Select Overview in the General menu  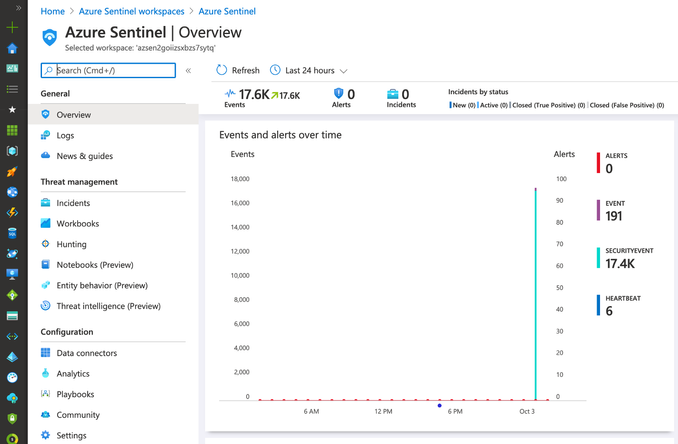114,115
